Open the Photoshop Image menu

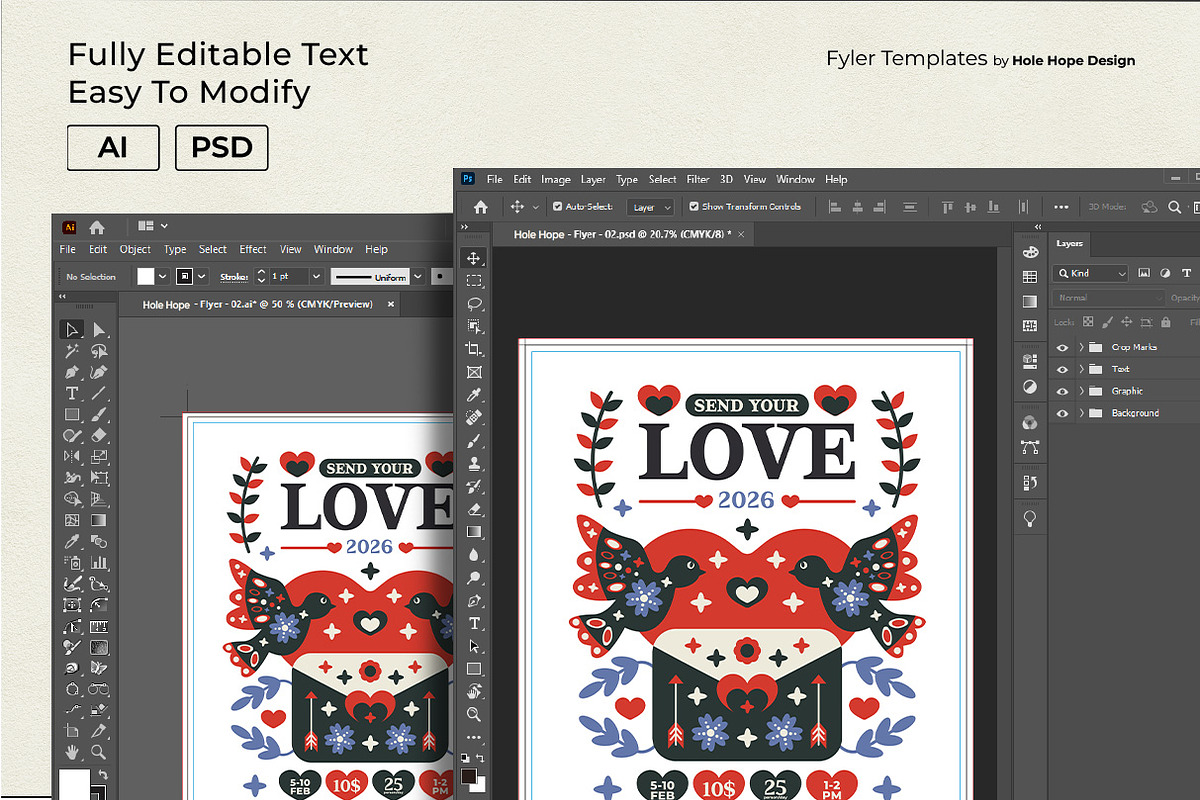556,180
